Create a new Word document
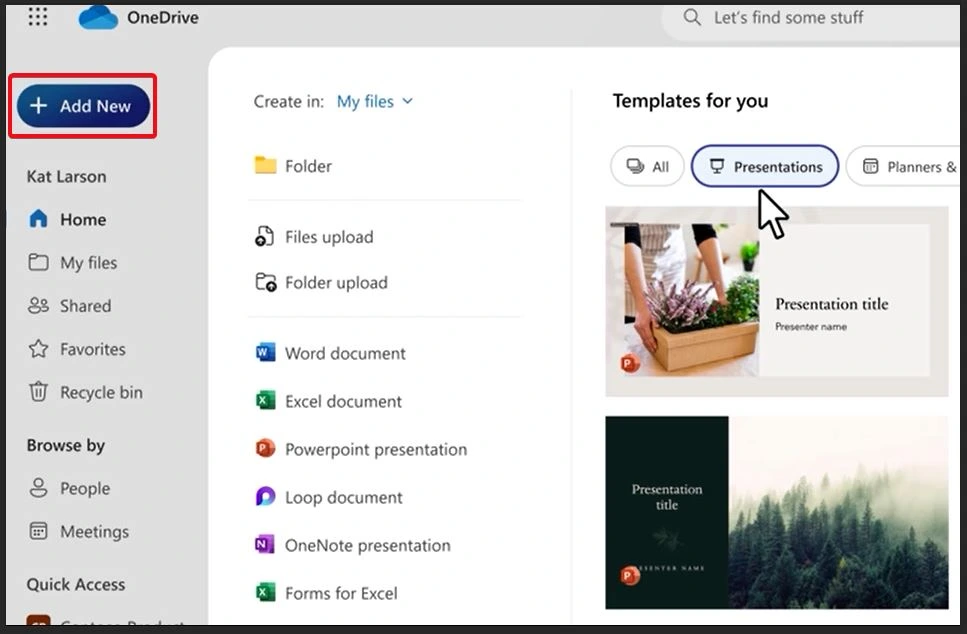The image size is (967, 634). (x=331, y=353)
